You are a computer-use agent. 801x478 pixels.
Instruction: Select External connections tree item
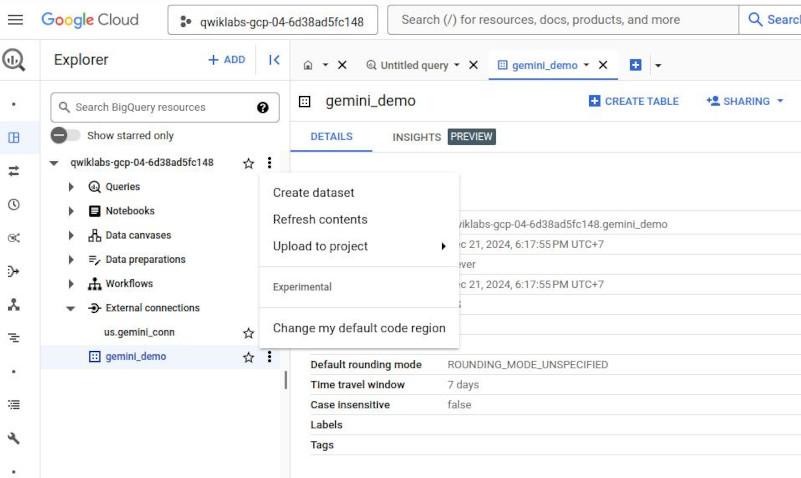tap(152, 308)
